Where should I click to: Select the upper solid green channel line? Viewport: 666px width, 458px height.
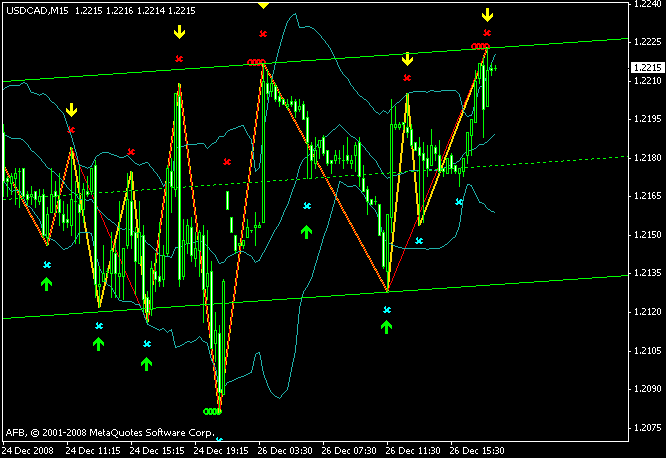click(315, 60)
